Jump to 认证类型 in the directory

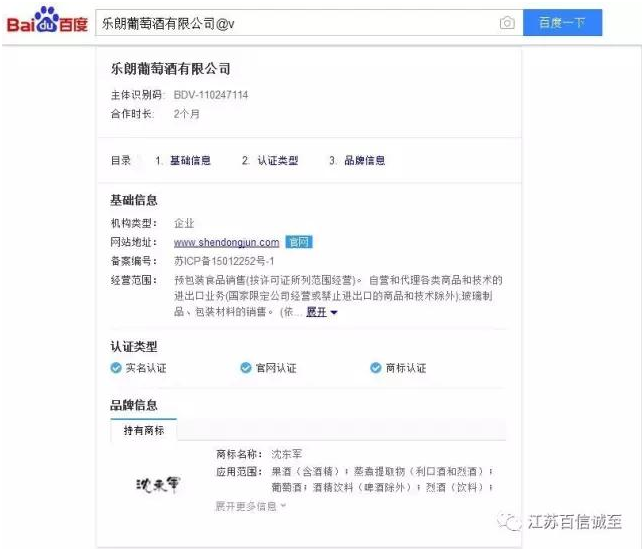(278, 161)
